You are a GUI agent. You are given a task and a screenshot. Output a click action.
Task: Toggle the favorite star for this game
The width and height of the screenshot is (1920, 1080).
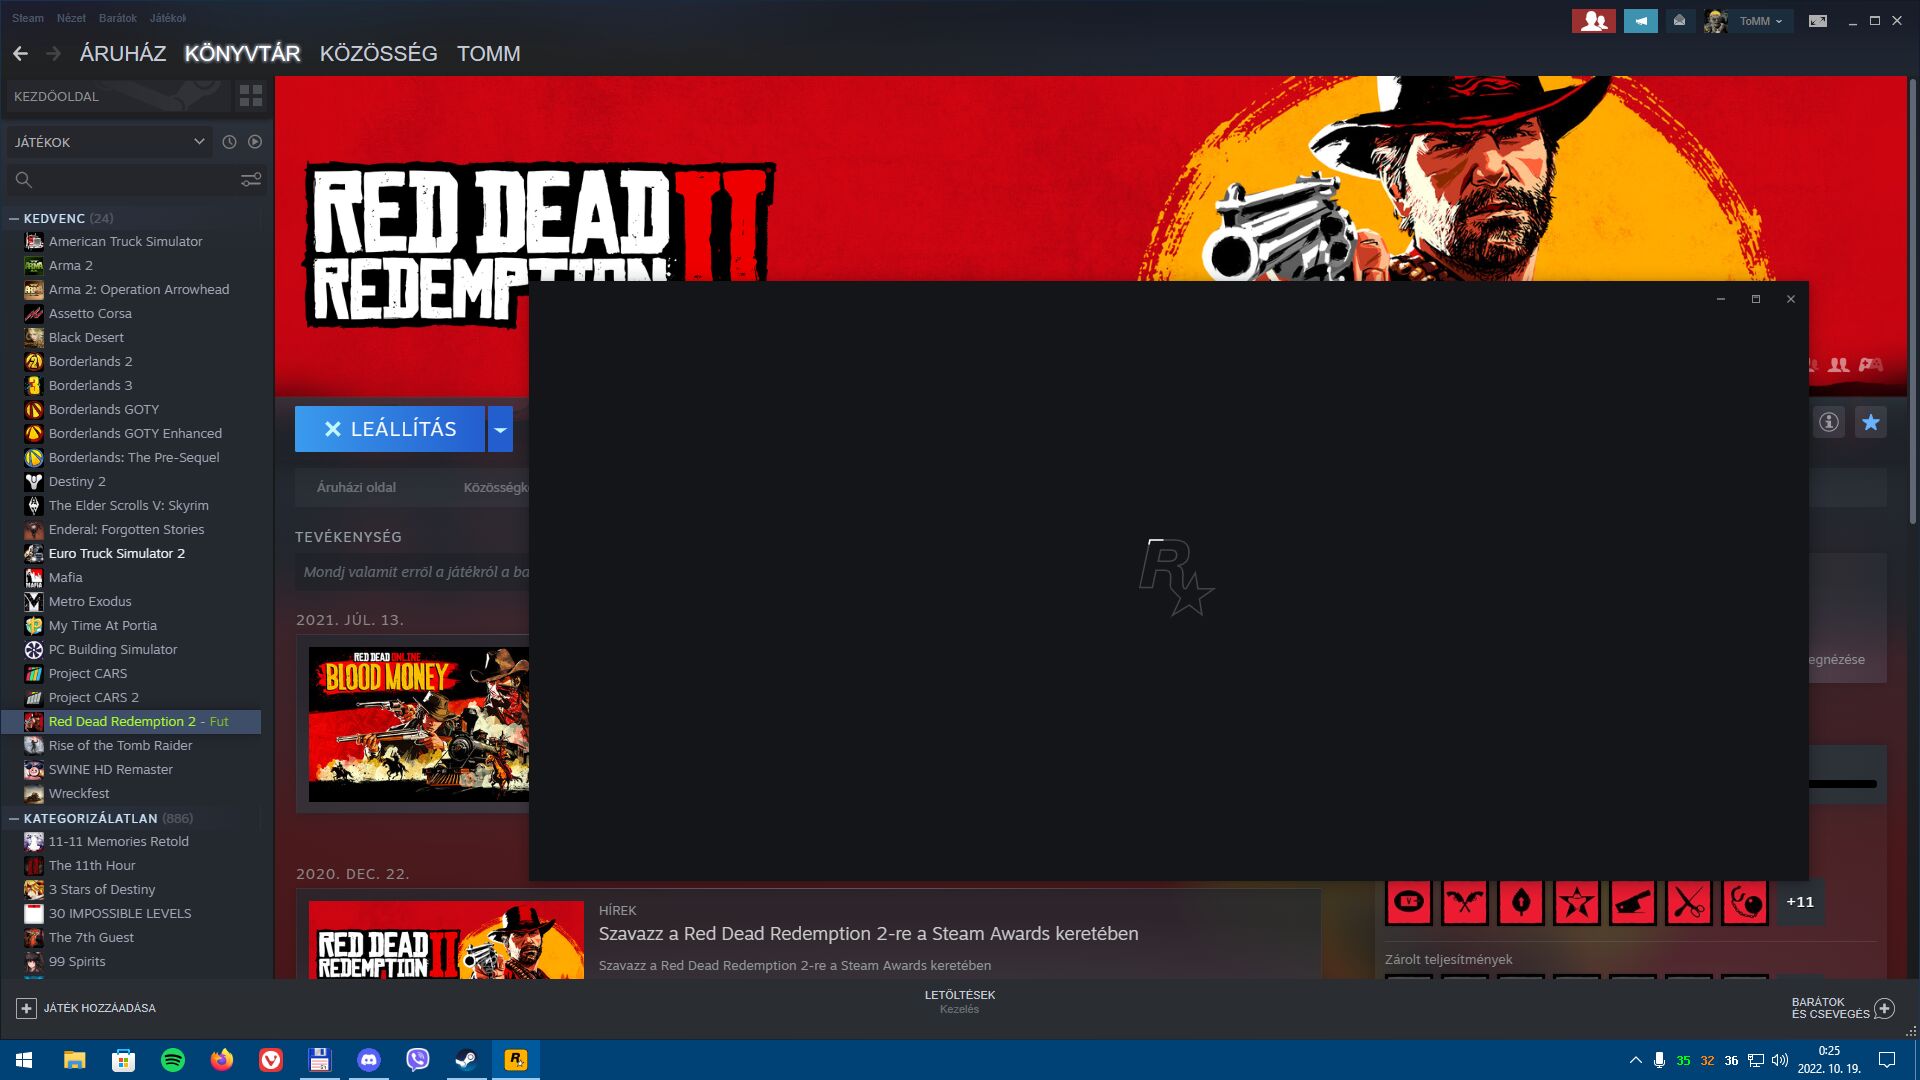tap(1870, 422)
